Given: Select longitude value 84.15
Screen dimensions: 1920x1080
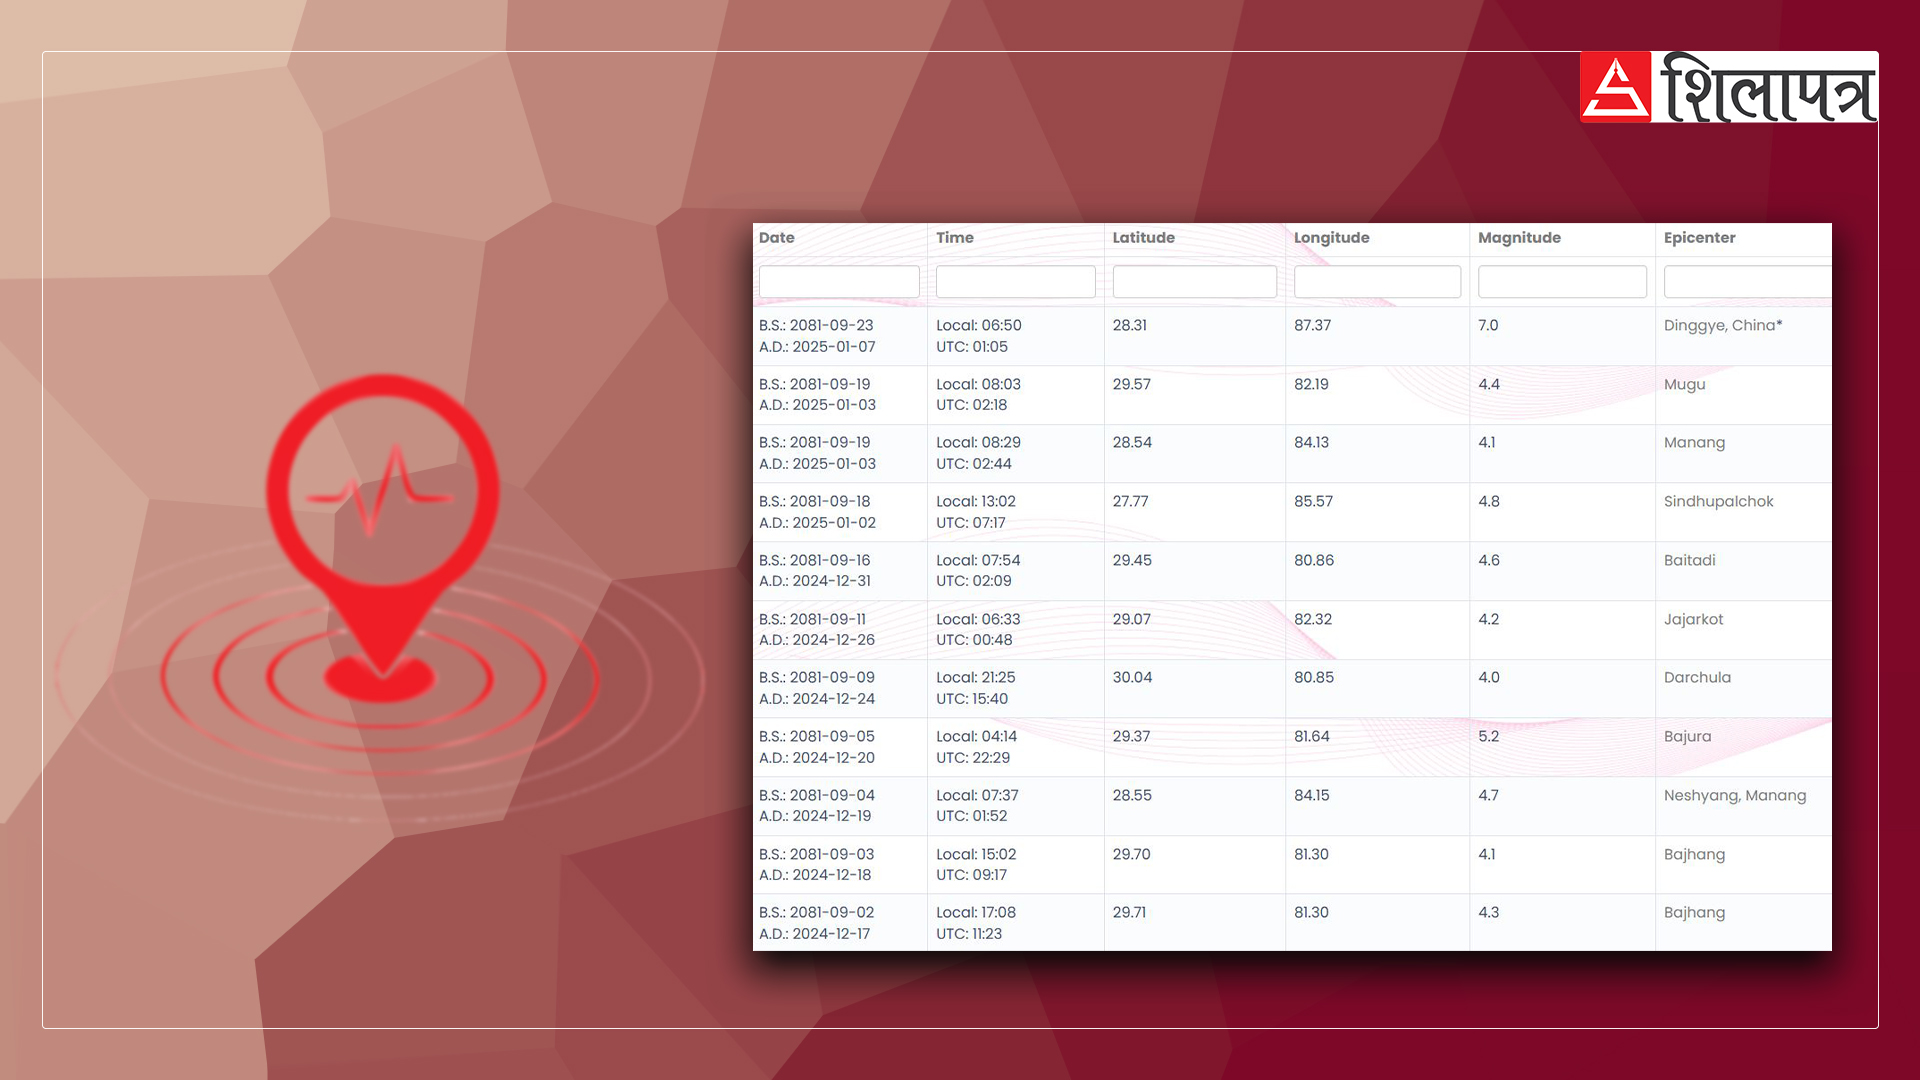Looking at the screenshot, I should point(1312,796).
